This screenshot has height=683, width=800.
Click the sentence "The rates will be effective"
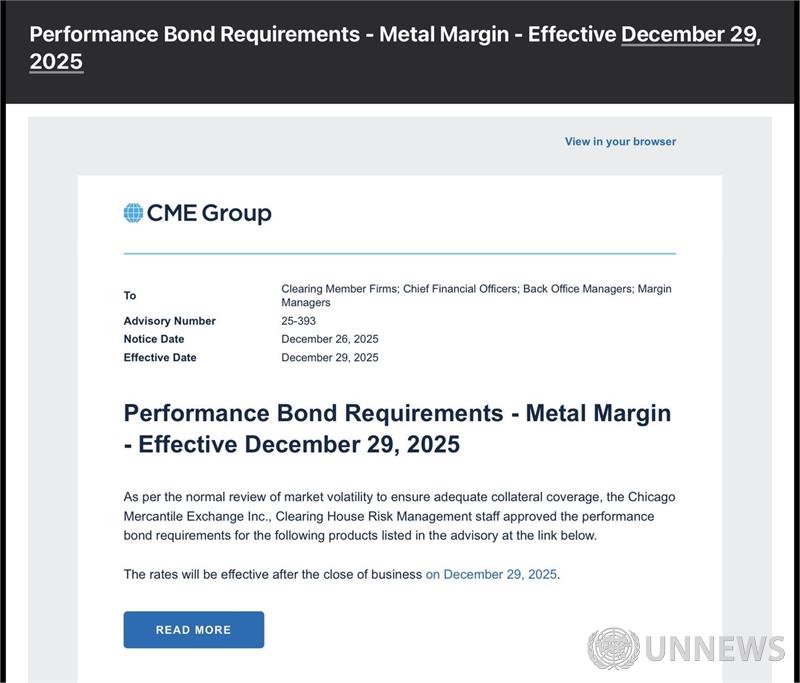(273, 574)
